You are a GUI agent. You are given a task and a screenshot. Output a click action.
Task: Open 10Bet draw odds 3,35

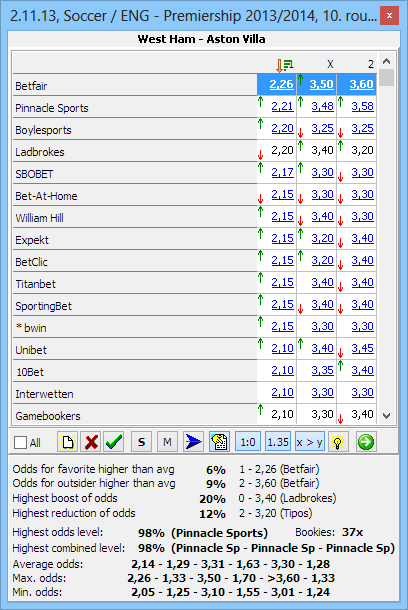[x=322, y=370]
